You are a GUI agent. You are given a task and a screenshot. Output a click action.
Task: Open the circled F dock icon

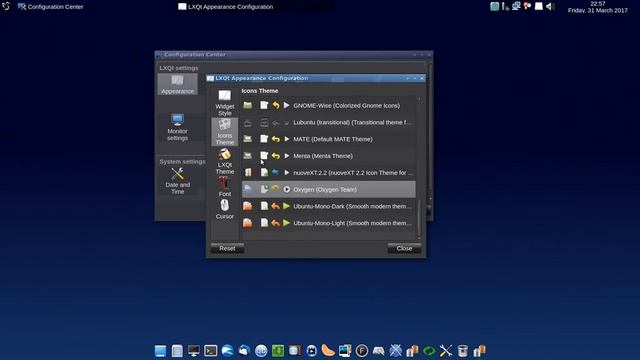click(362, 351)
